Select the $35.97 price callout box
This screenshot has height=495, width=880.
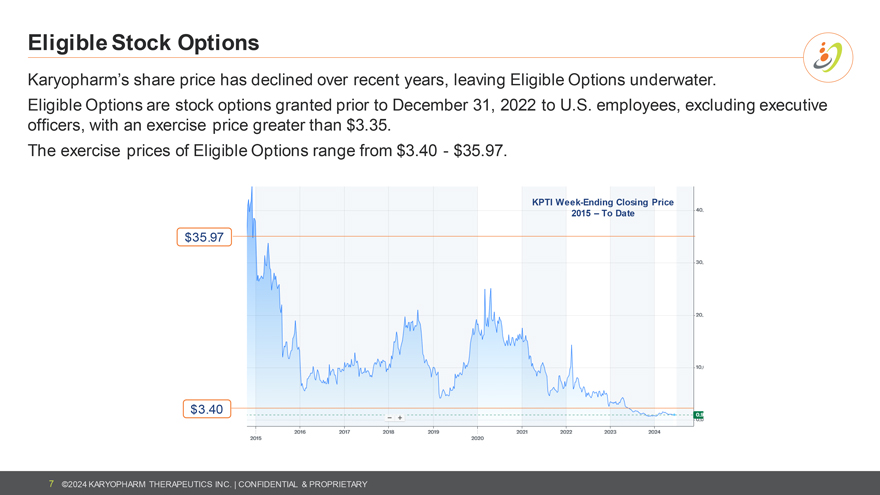(205, 237)
